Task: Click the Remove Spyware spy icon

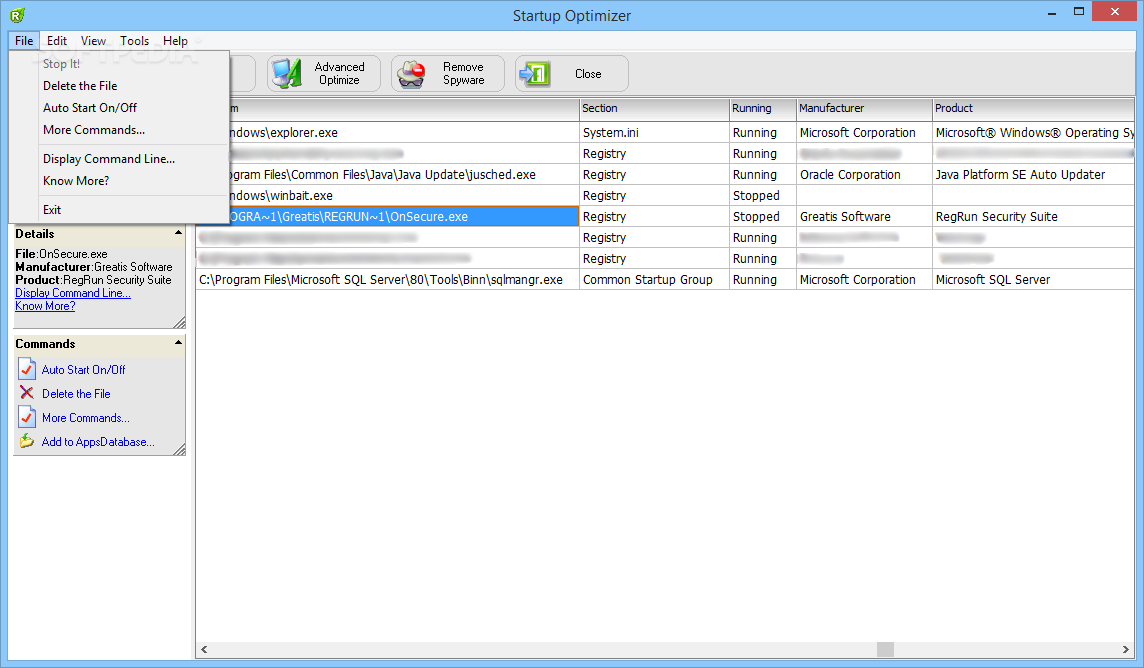Action: tap(411, 74)
